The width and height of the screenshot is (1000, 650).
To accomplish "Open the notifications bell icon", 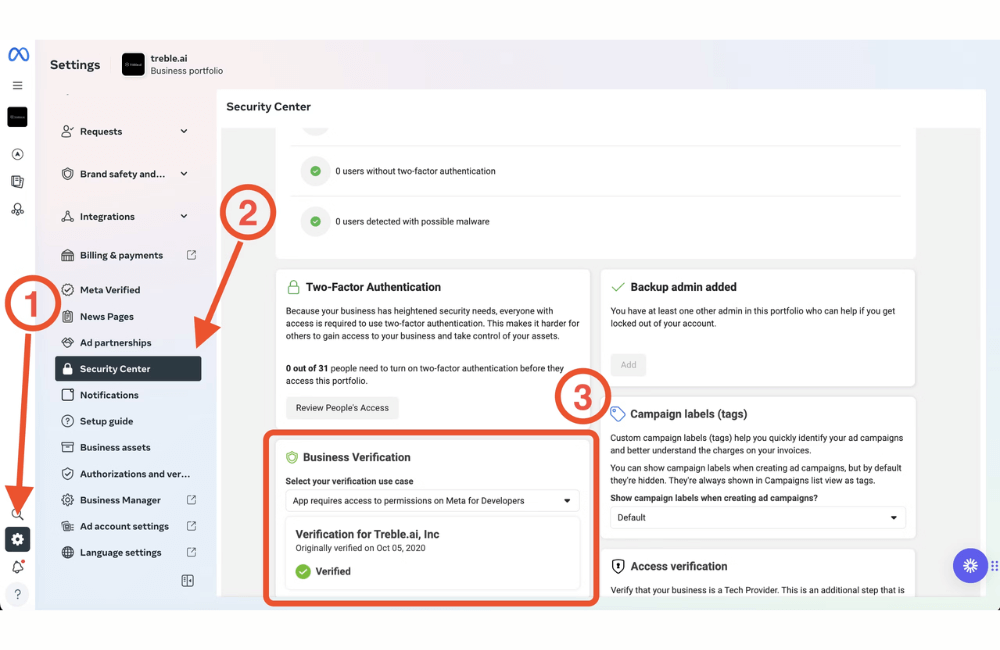I will point(18,567).
